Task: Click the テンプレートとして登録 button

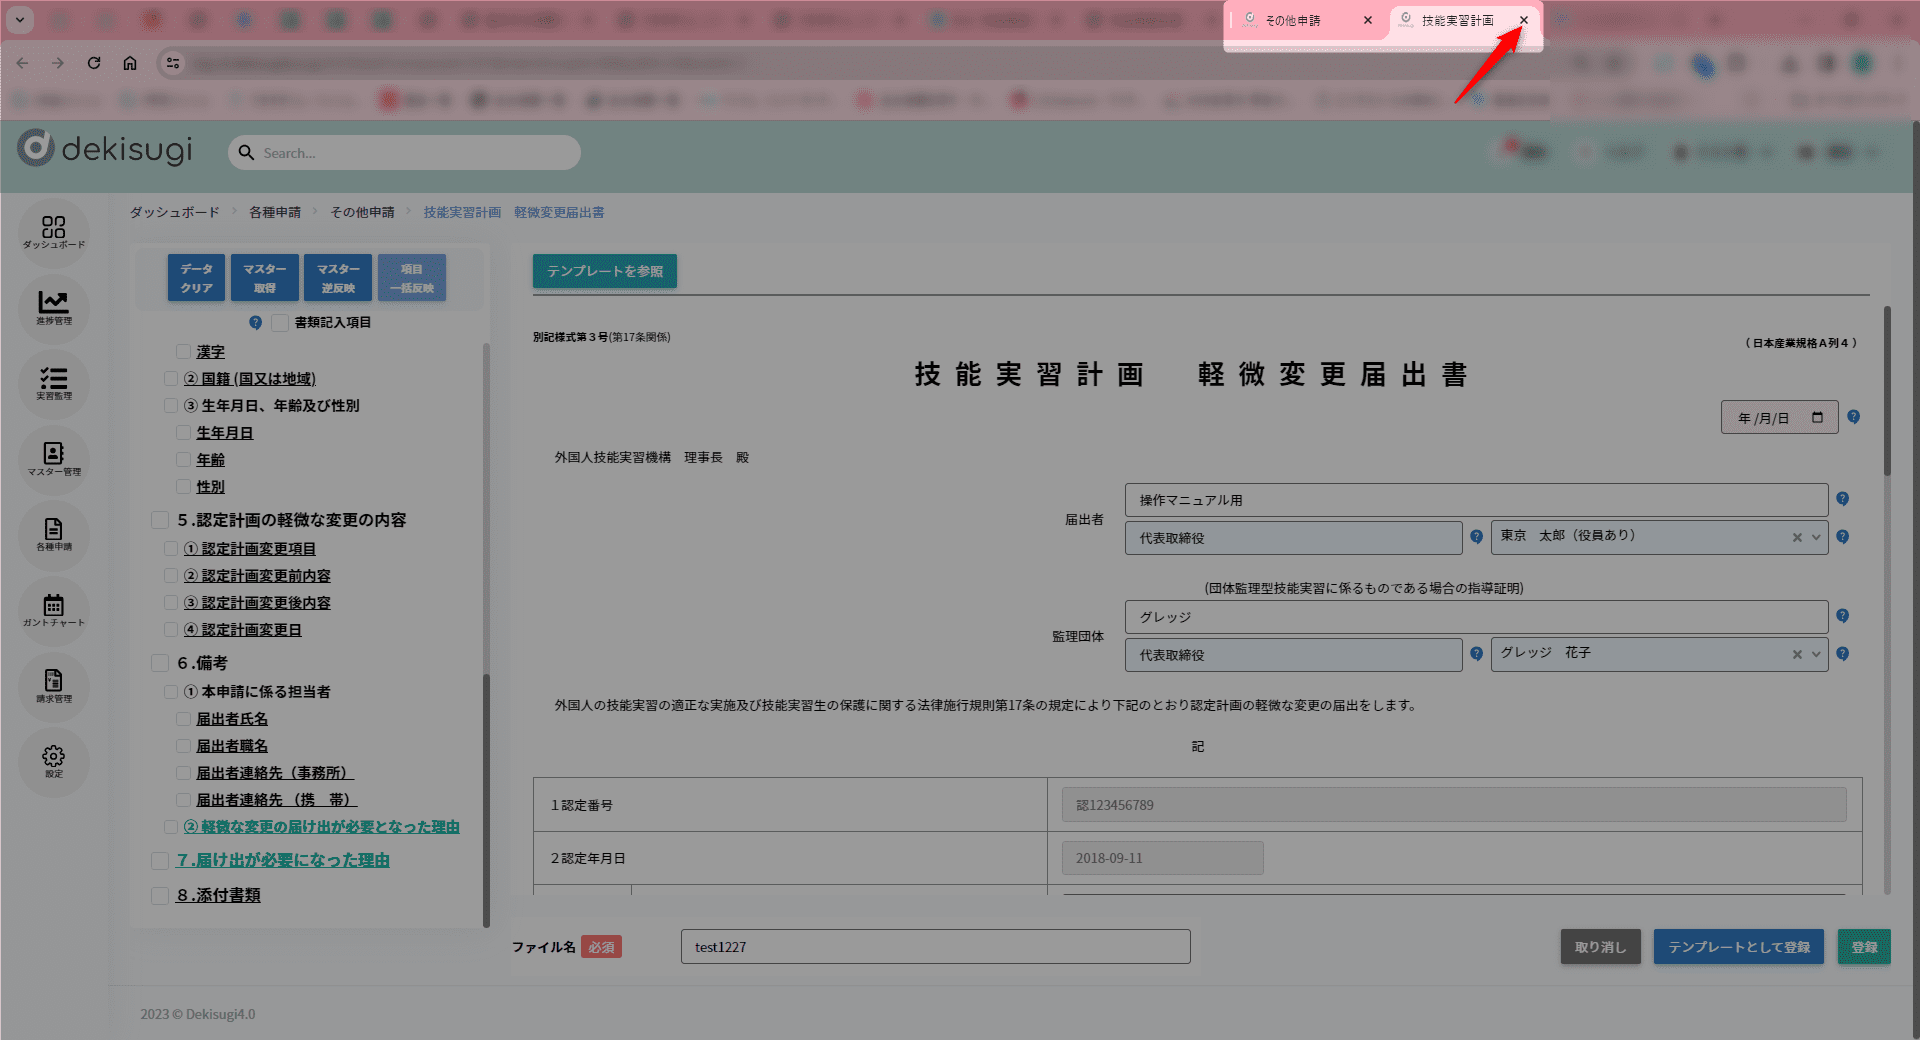Action: click(x=1738, y=947)
